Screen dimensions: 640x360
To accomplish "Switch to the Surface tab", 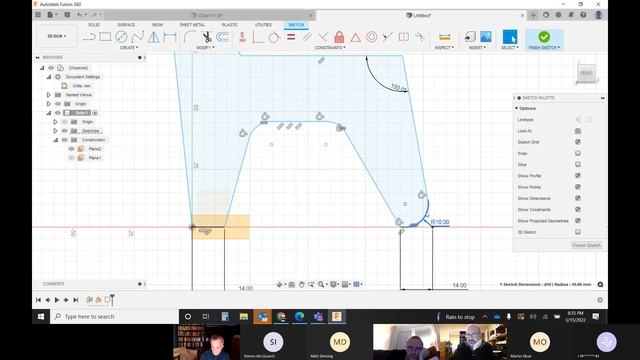I will [x=126, y=25].
